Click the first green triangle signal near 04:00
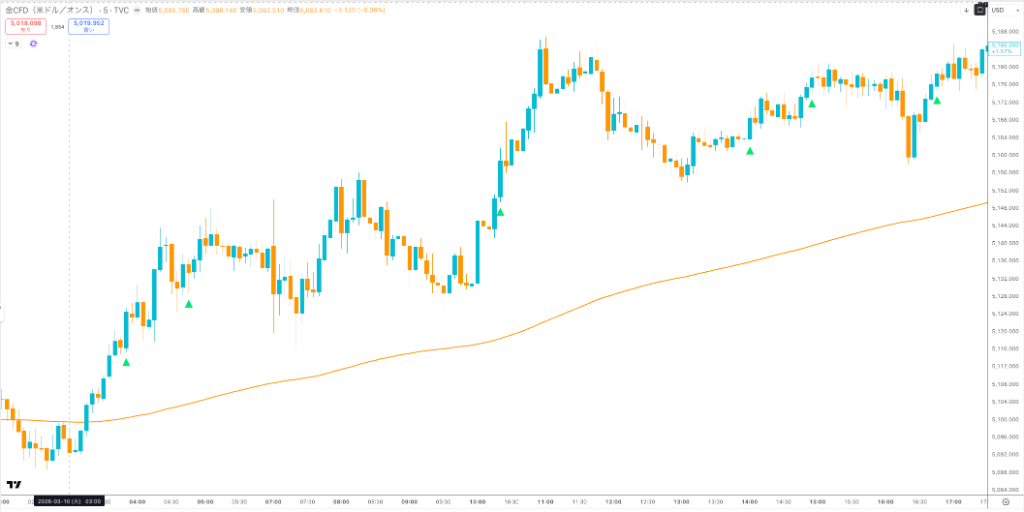1024x512 pixels. pos(126,362)
